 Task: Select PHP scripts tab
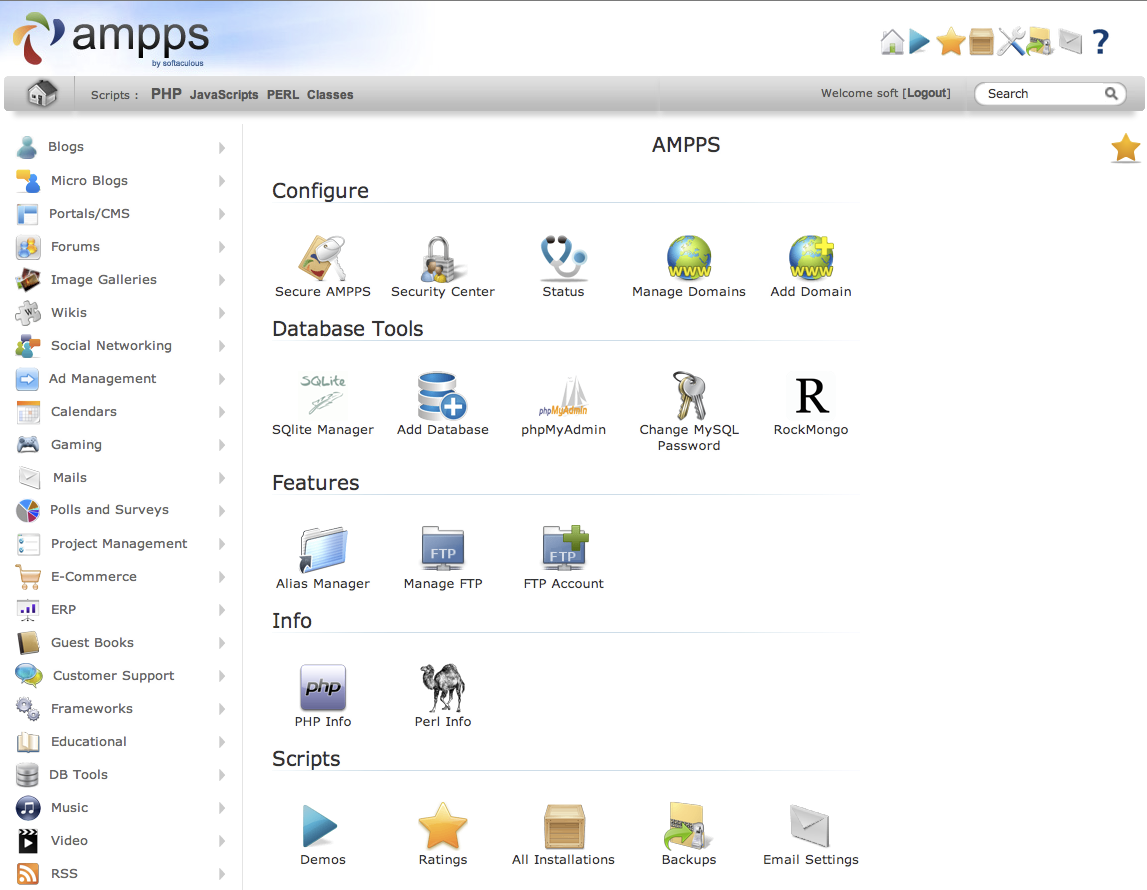pyautogui.click(x=166, y=94)
